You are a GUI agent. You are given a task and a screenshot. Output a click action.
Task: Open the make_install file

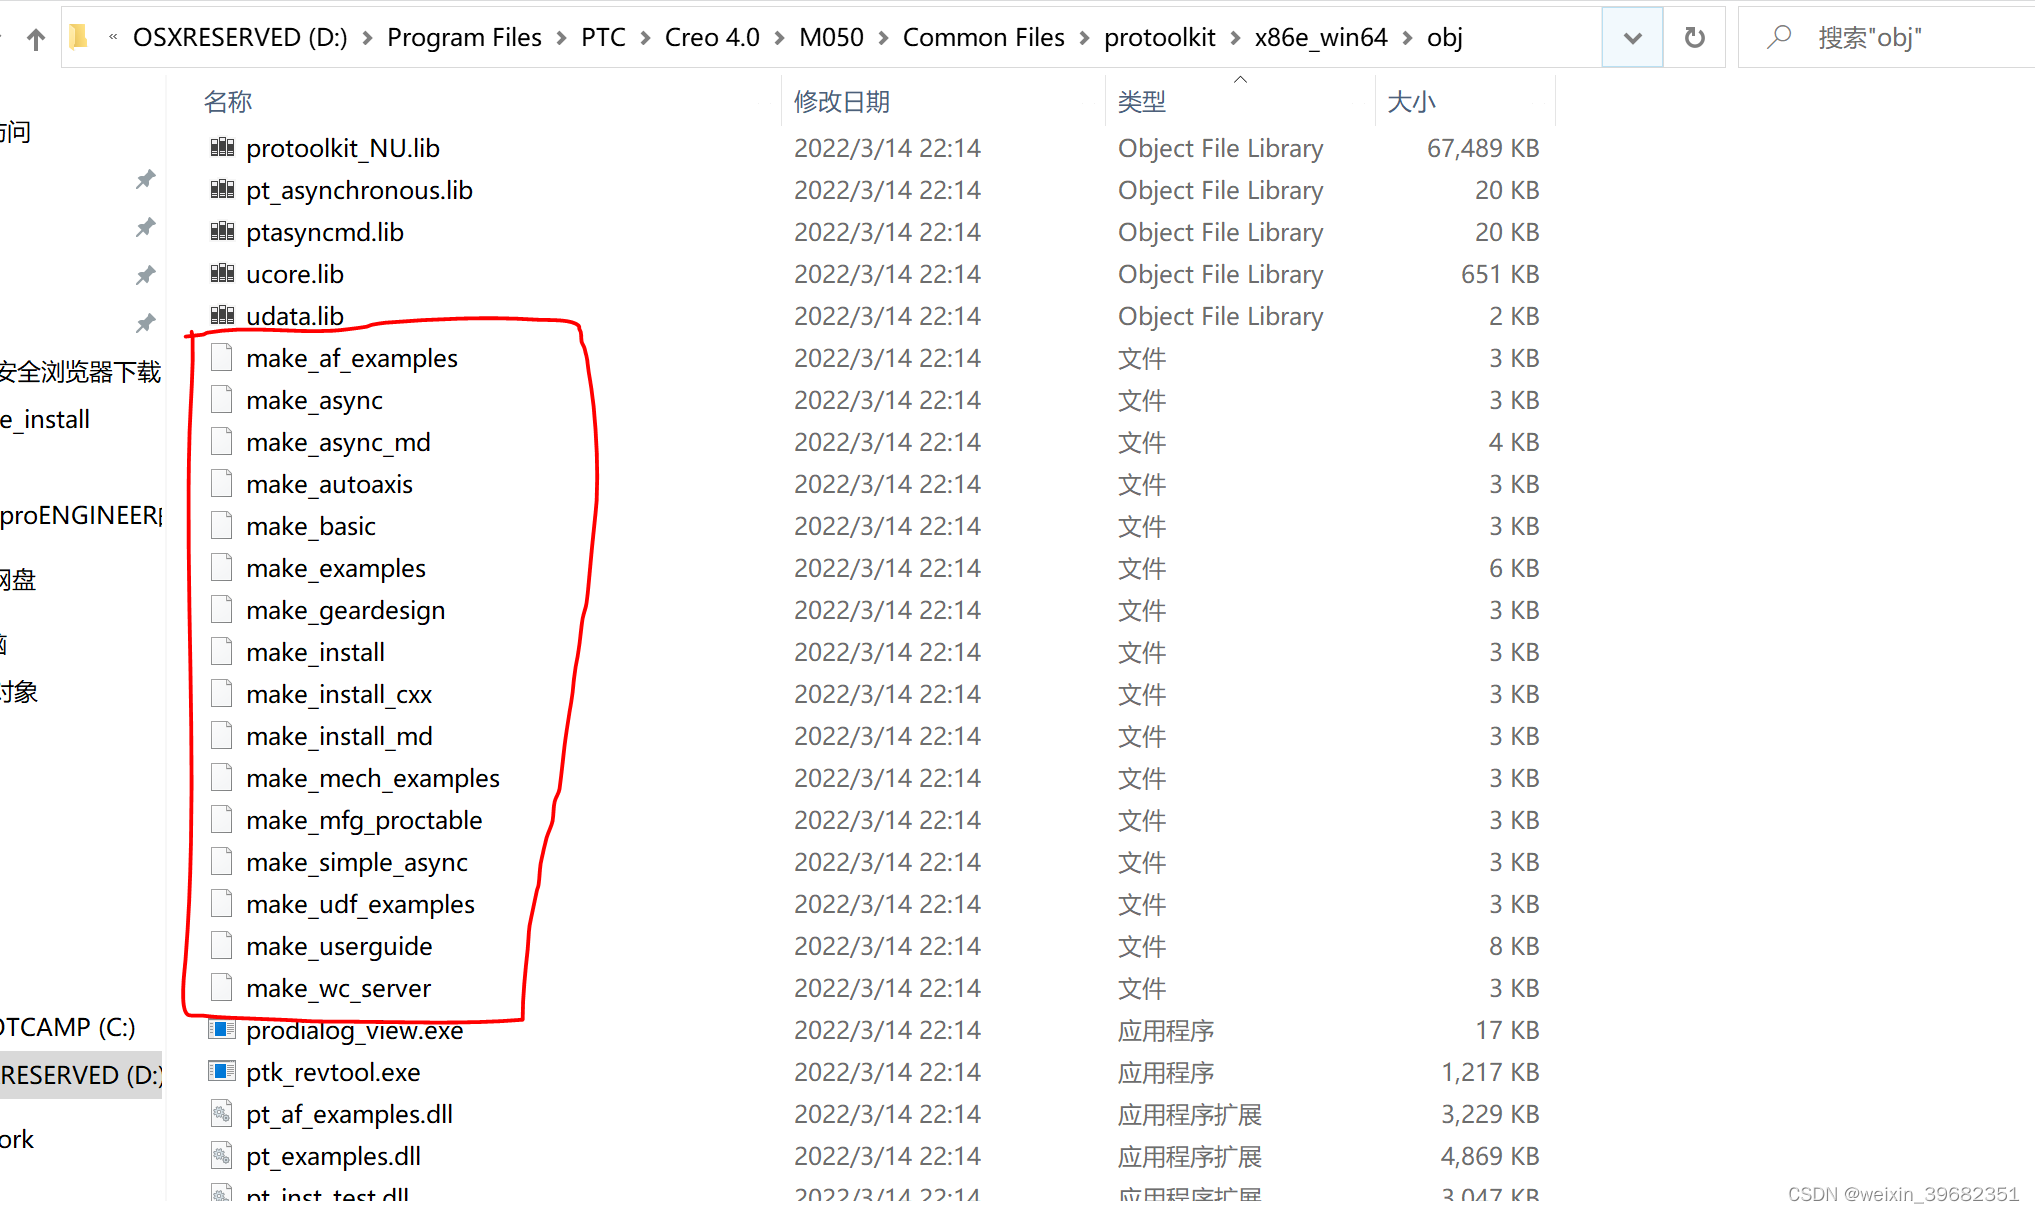(x=315, y=651)
